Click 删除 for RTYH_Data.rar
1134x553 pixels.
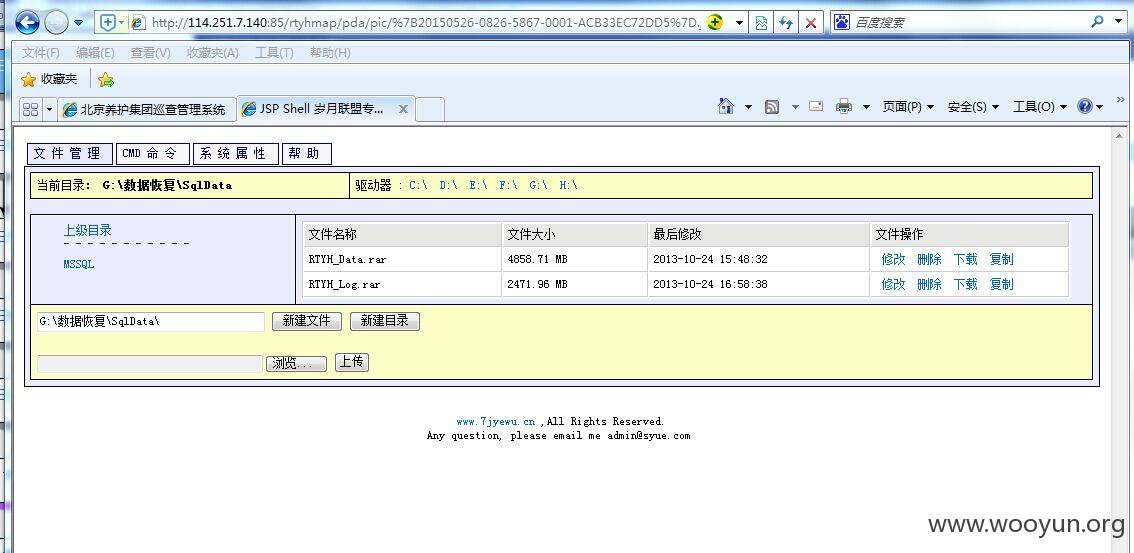pos(929,259)
